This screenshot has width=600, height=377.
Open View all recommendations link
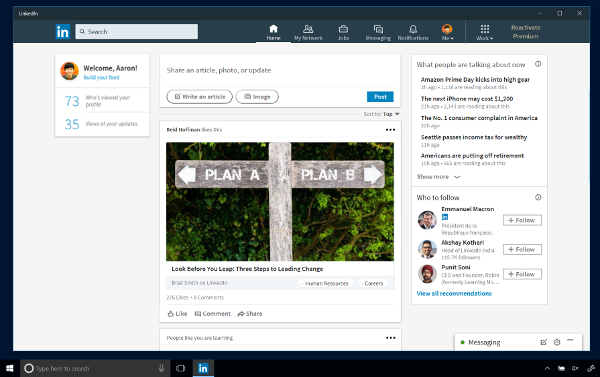(x=454, y=294)
